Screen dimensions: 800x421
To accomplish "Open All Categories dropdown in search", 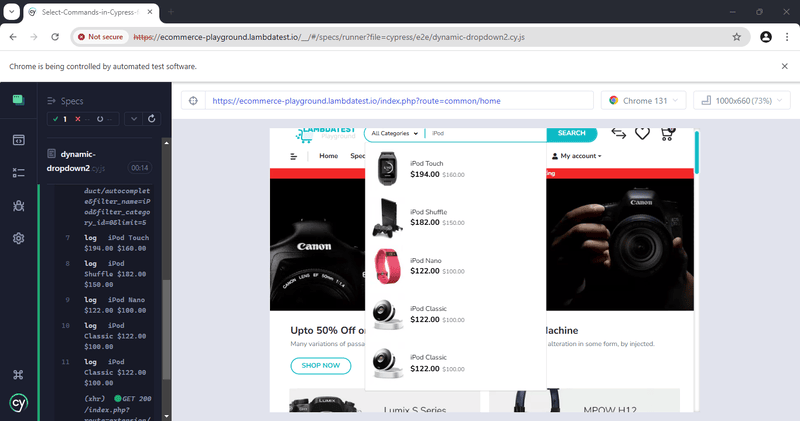I will pyautogui.click(x=394, y=133).
